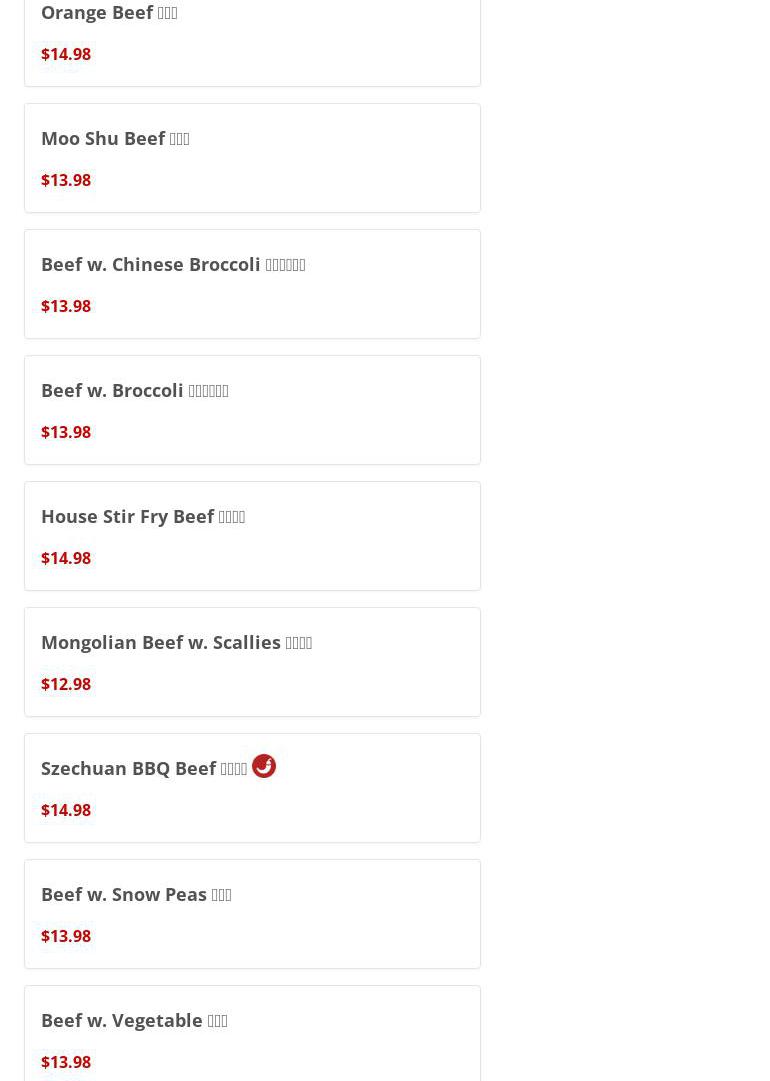Click the $14.98 Szechuan BBQ Beef price

pyautogui.click(x=66, y=810)
